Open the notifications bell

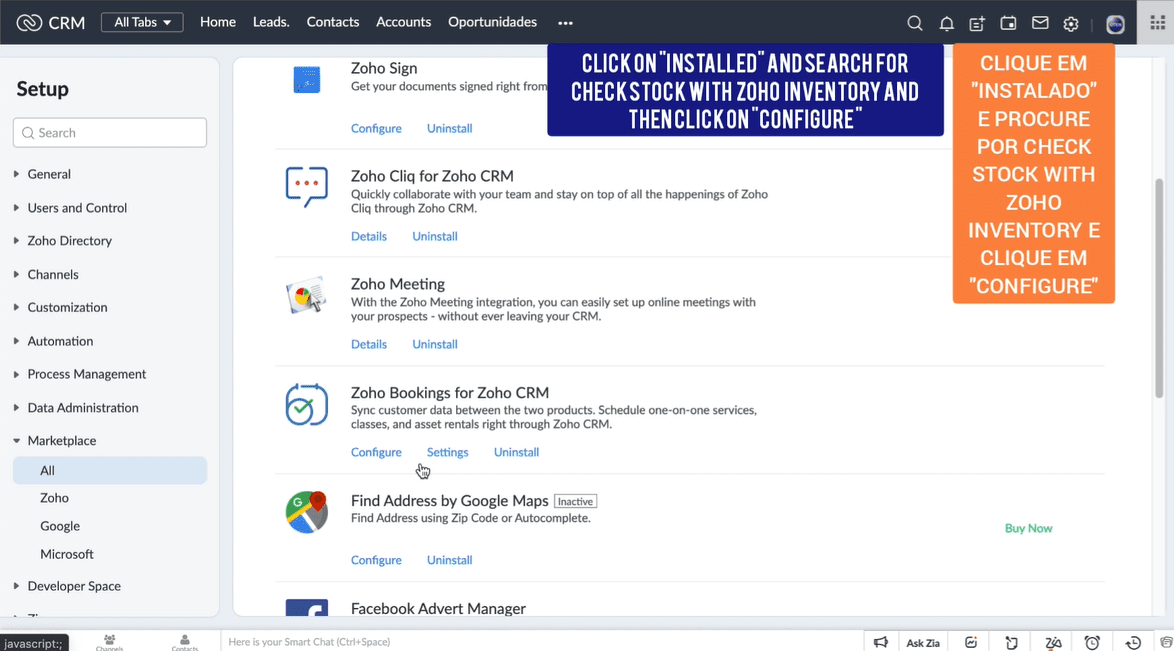point(946,23)
